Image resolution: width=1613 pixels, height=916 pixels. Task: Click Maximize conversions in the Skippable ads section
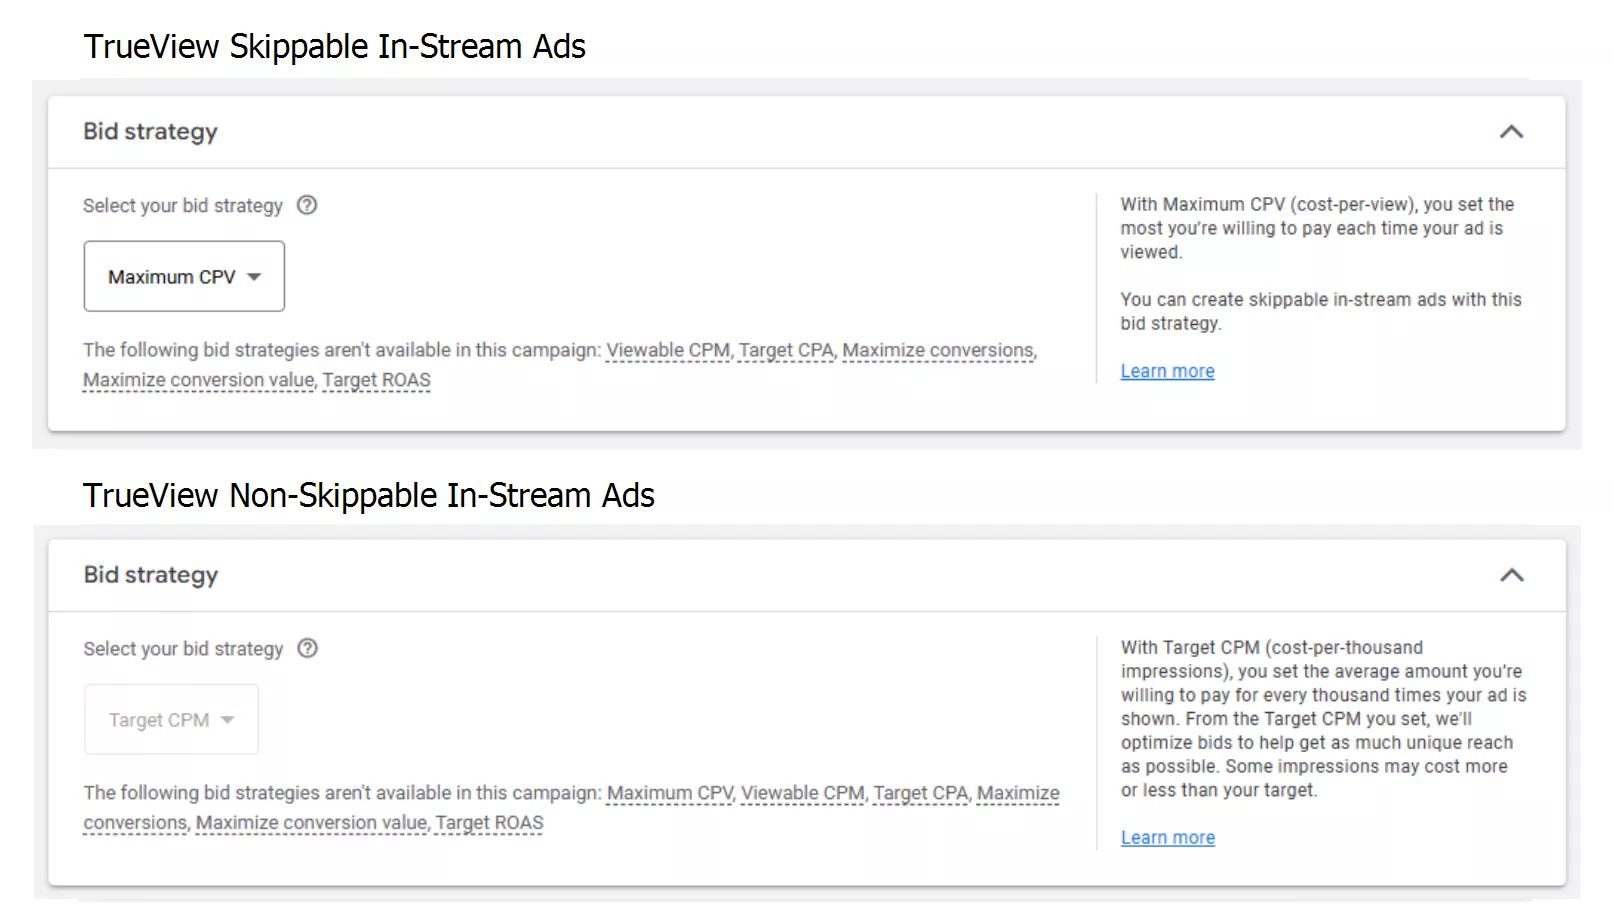pyautogui.click(x=938, y=350)
